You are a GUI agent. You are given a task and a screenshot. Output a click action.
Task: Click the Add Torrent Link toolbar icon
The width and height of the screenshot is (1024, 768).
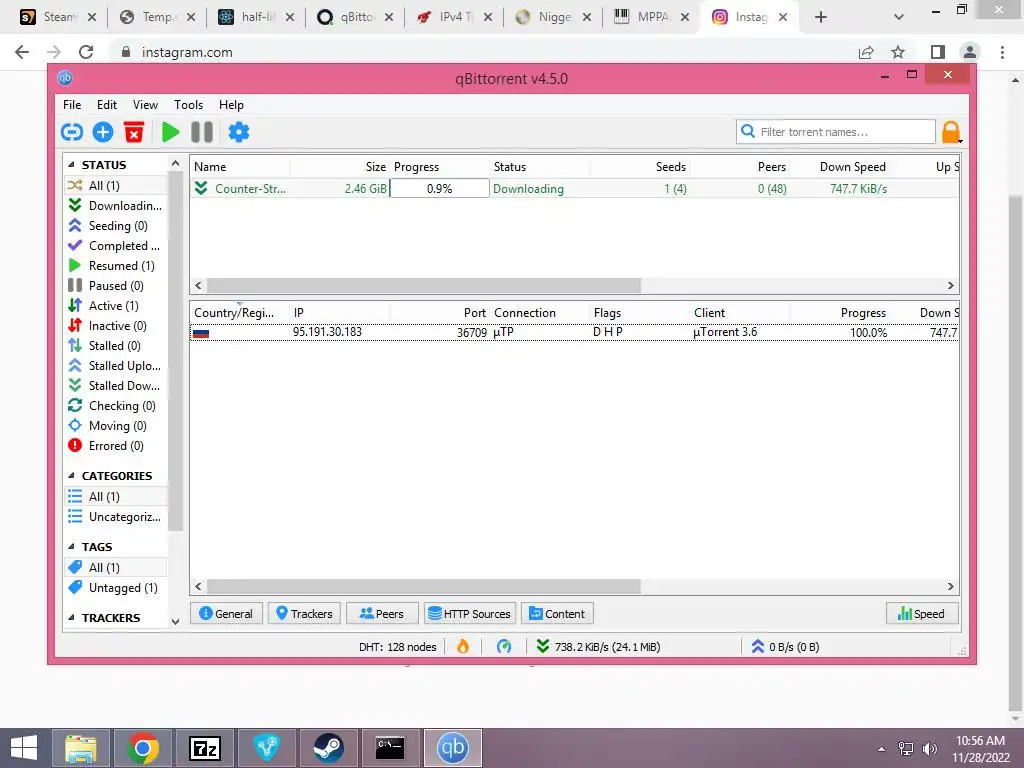pyautogui.click(x=72, y=132)
